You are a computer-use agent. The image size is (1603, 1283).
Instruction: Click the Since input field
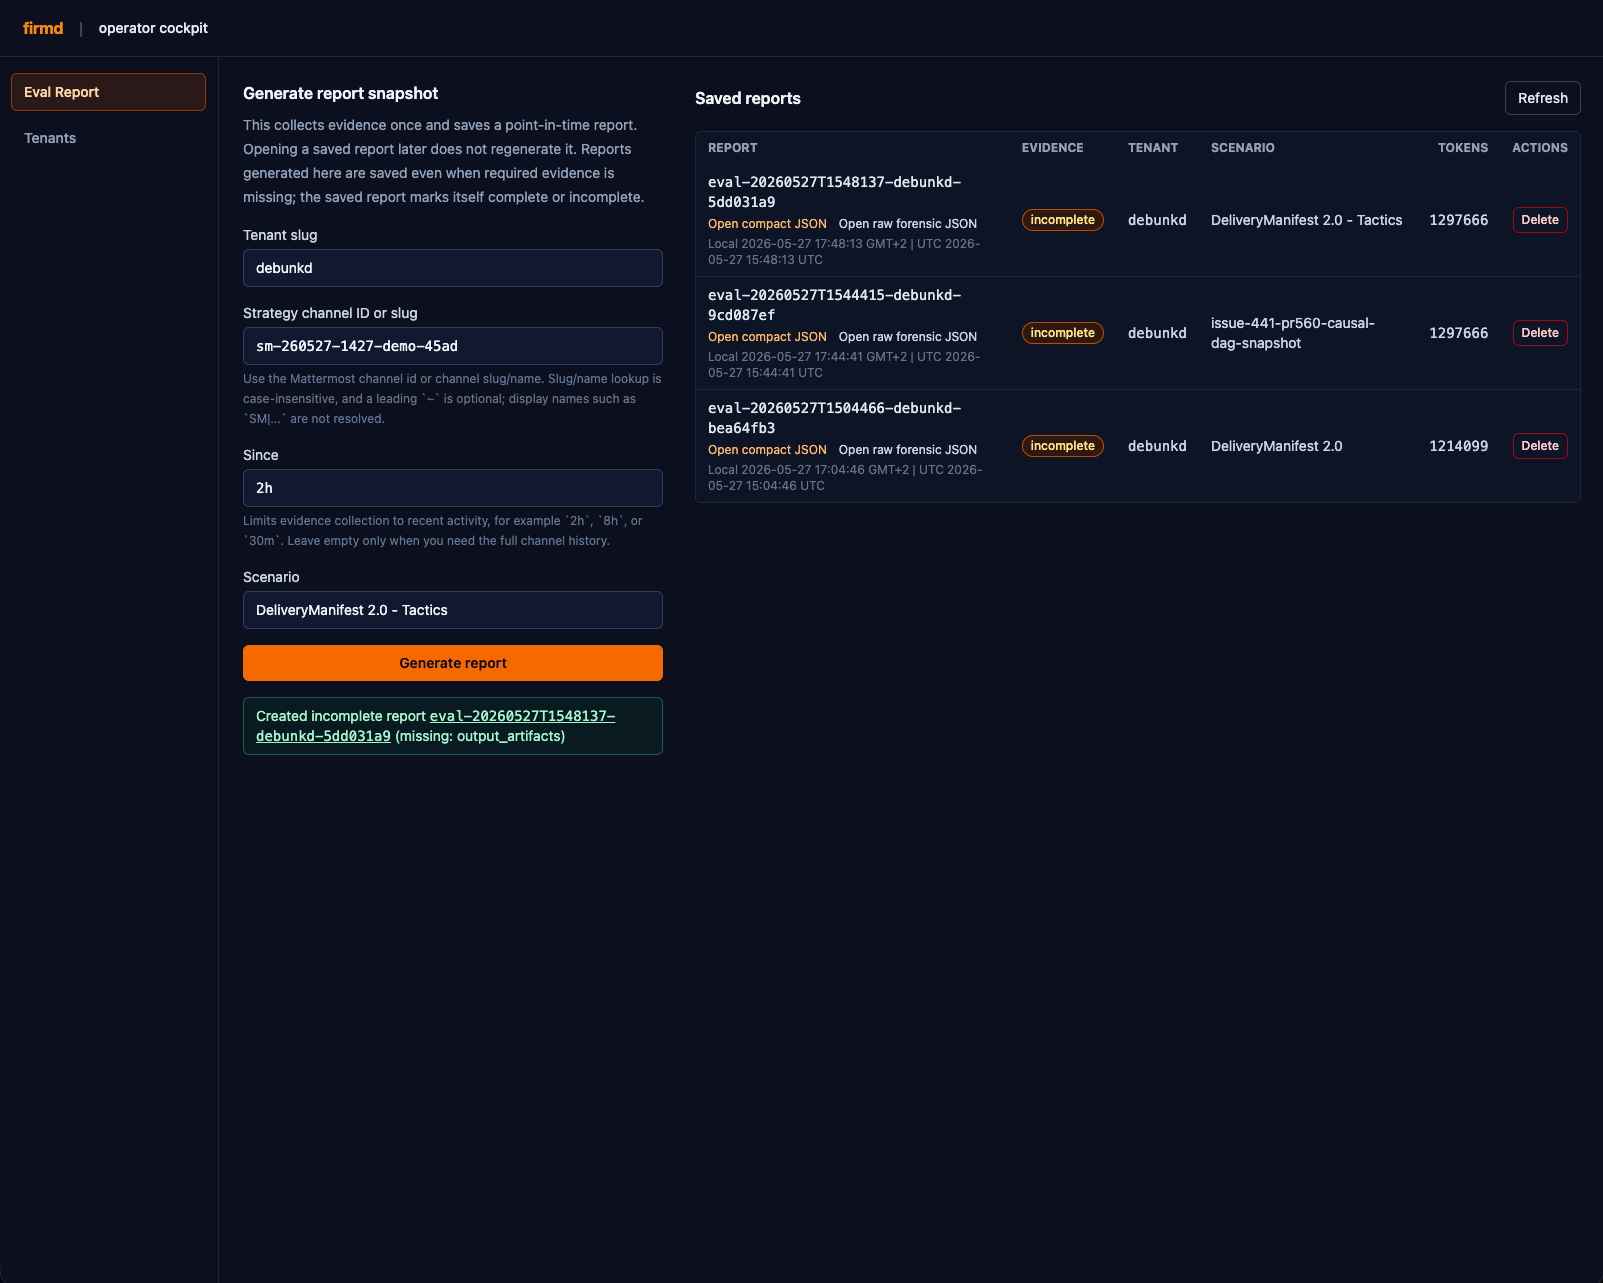453,488
